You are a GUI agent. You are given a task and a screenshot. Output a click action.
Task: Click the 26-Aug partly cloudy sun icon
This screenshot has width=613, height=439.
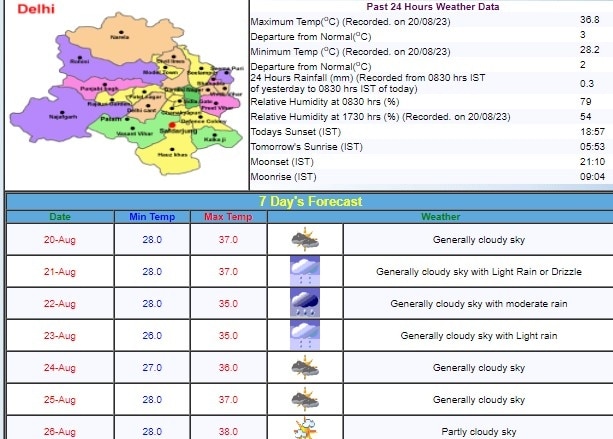[x=304, y=430]
